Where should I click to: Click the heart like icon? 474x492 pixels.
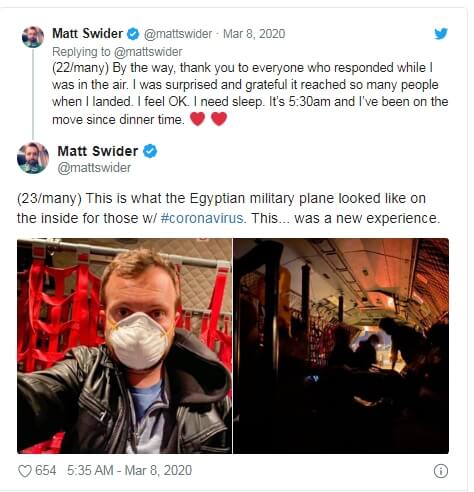25,471
